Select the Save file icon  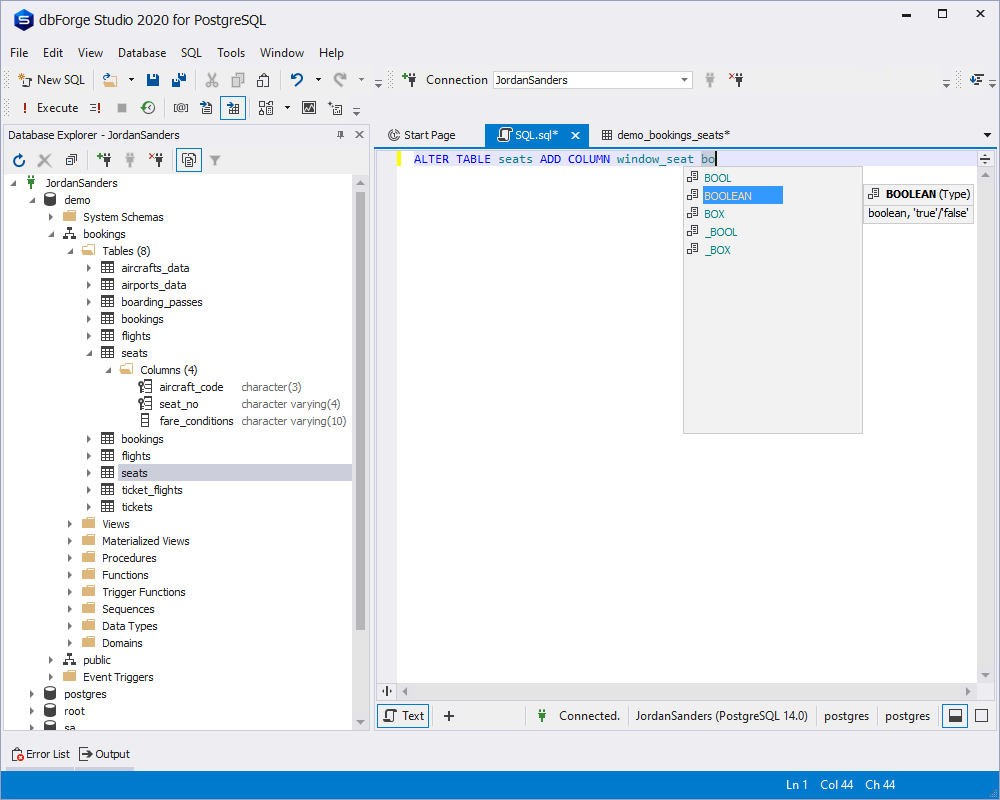point(152,79)
